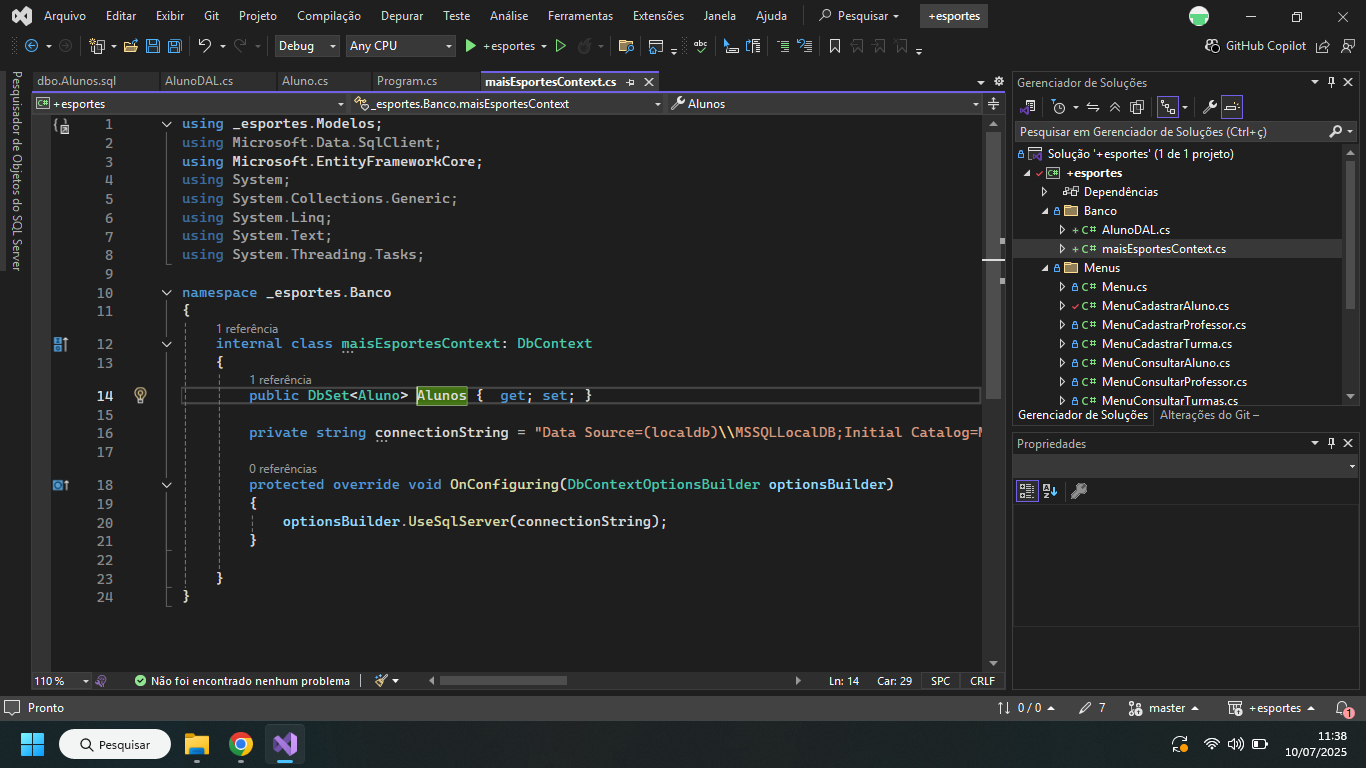Viewport: 1366px width, 768px height.
Task: Expand the Dependências node
Action: coord(1044,192)
